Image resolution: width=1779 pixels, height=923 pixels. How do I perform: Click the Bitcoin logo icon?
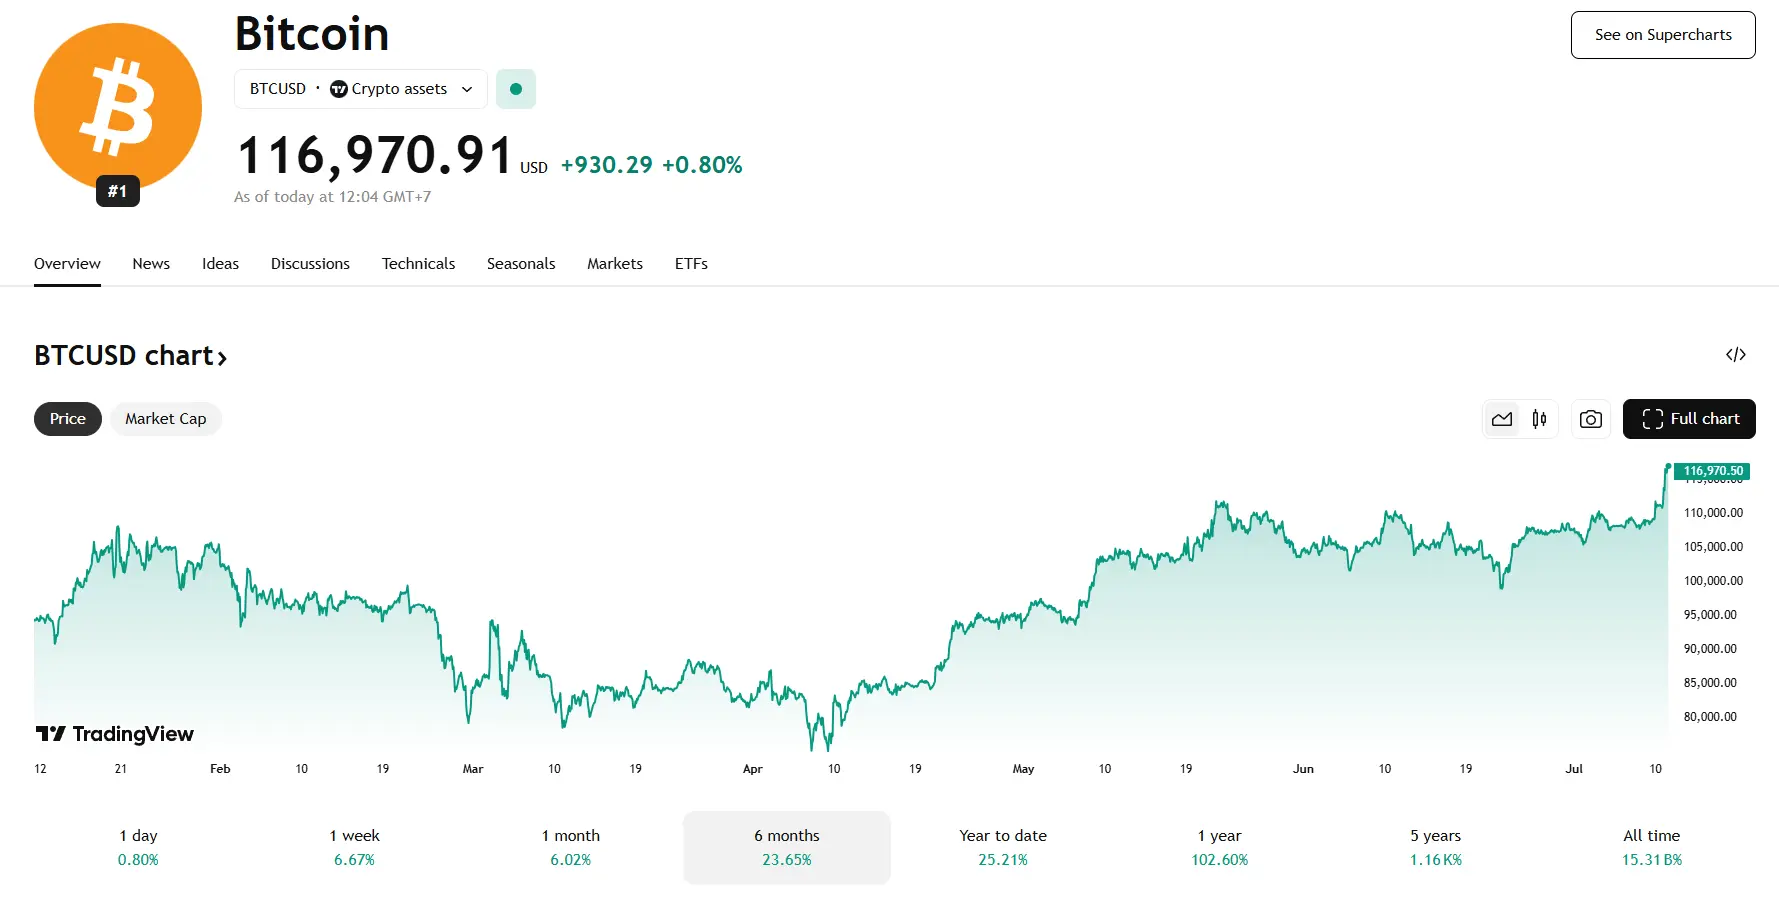[x=118, y=107]
